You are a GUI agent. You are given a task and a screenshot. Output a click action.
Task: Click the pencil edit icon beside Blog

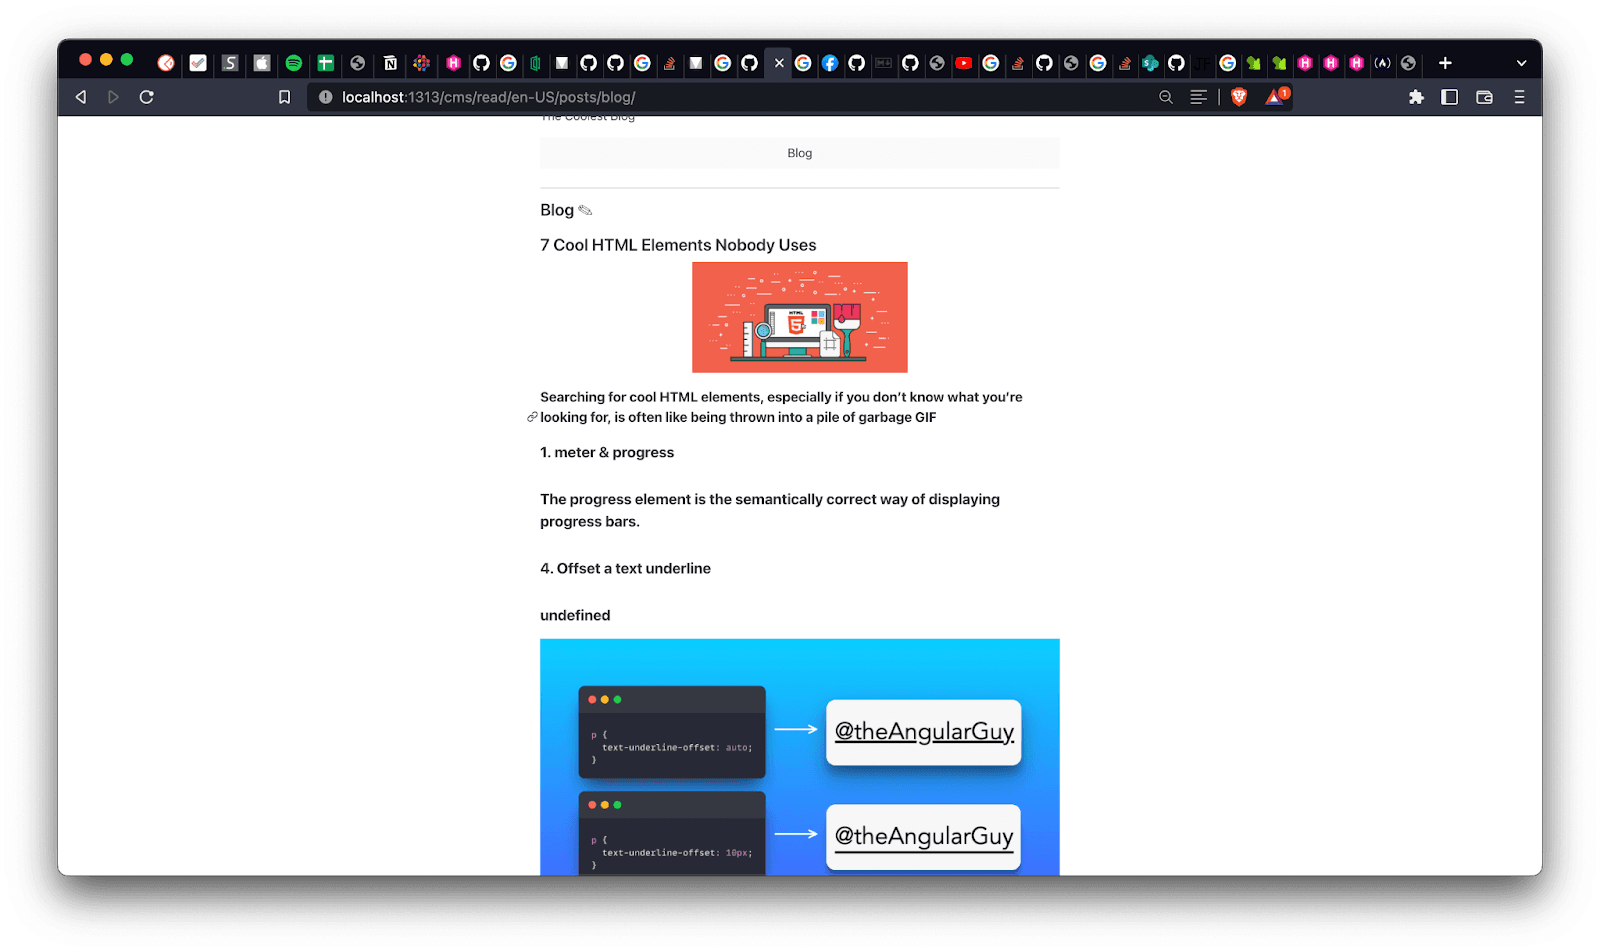pos(585,210)
